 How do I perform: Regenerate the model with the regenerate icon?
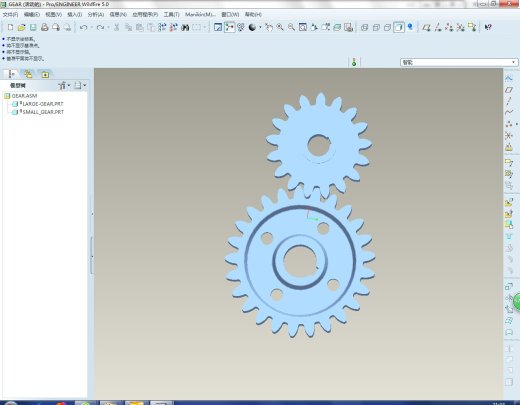pyautogui.click(x=162, y=27)
